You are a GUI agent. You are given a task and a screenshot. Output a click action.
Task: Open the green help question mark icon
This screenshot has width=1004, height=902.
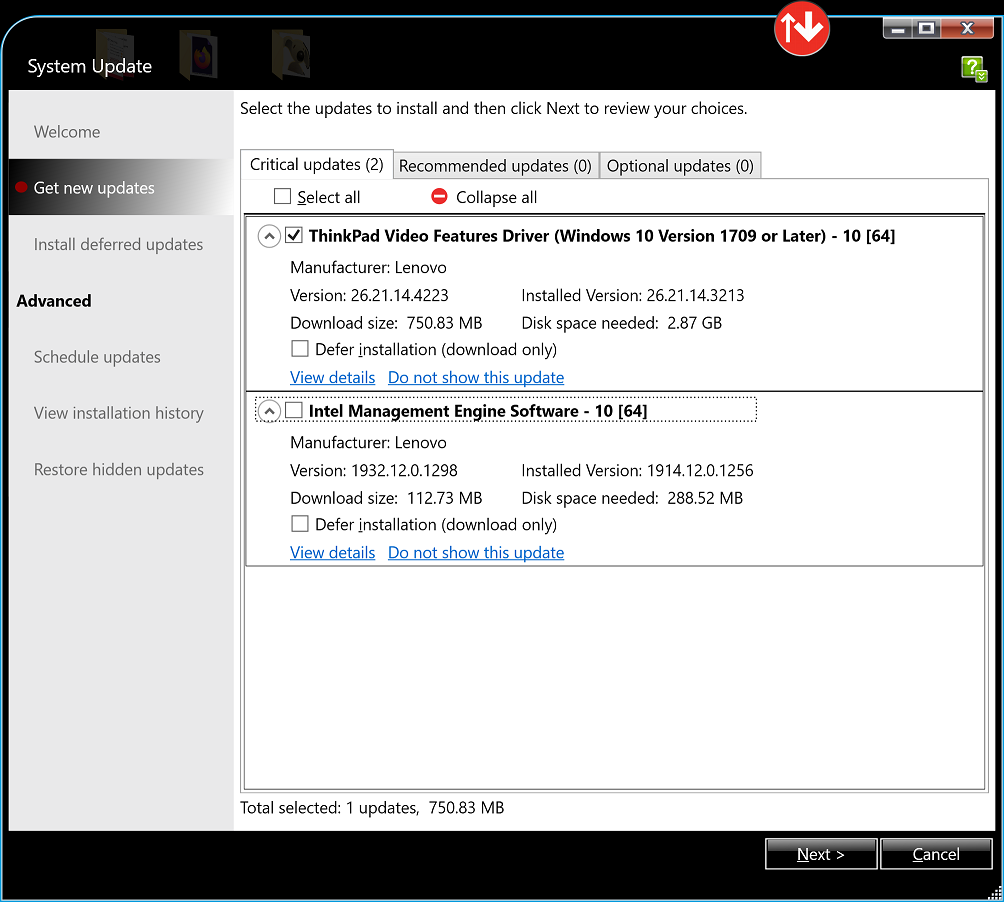974,68
